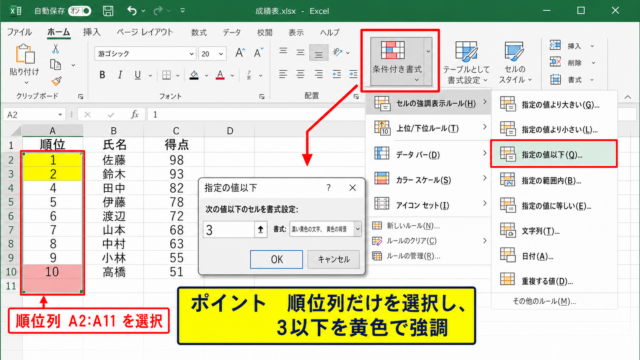Image resolution: width=640 pixels, height=360 pixels.
Task: Increase font size with large A icon
Action: (240, 53)
